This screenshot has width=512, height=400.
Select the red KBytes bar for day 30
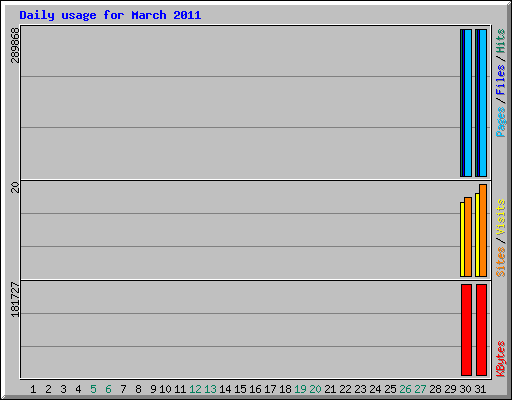[x=466, y=330]
